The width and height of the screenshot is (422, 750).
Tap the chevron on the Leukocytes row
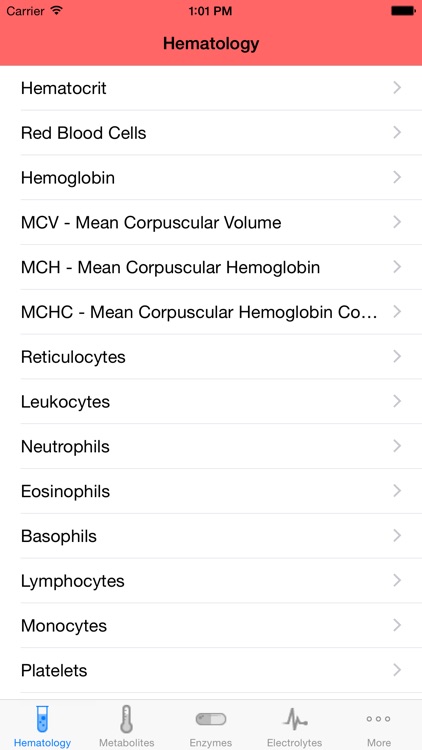tap(397, 401)
